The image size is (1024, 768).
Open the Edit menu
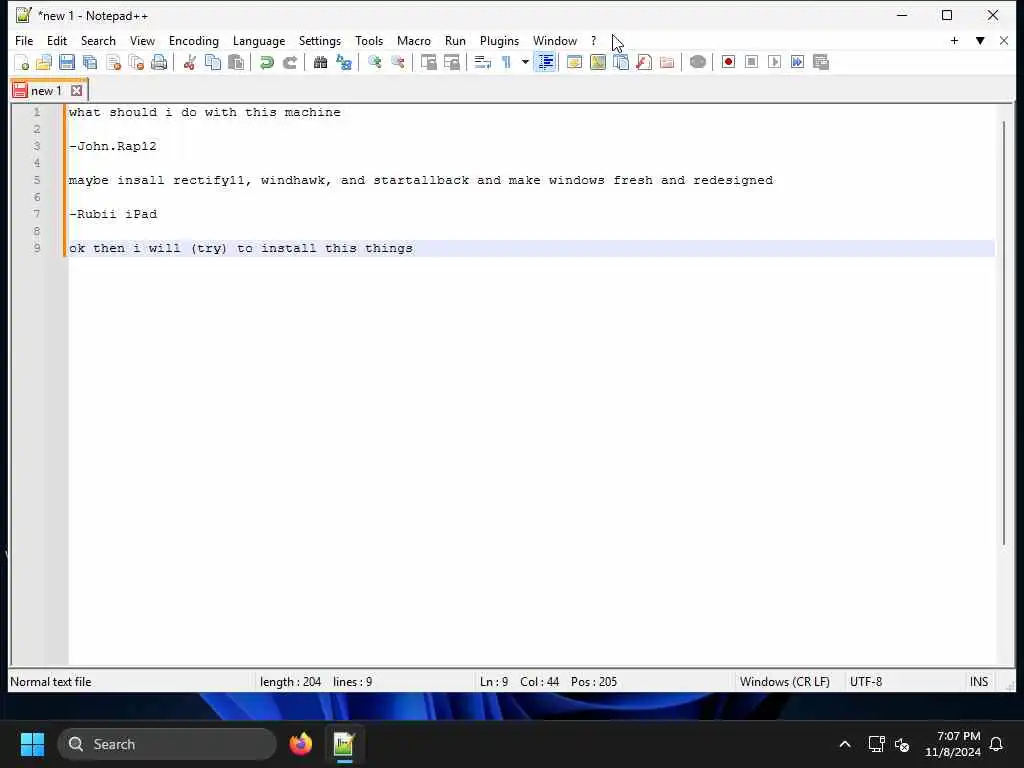57,40
